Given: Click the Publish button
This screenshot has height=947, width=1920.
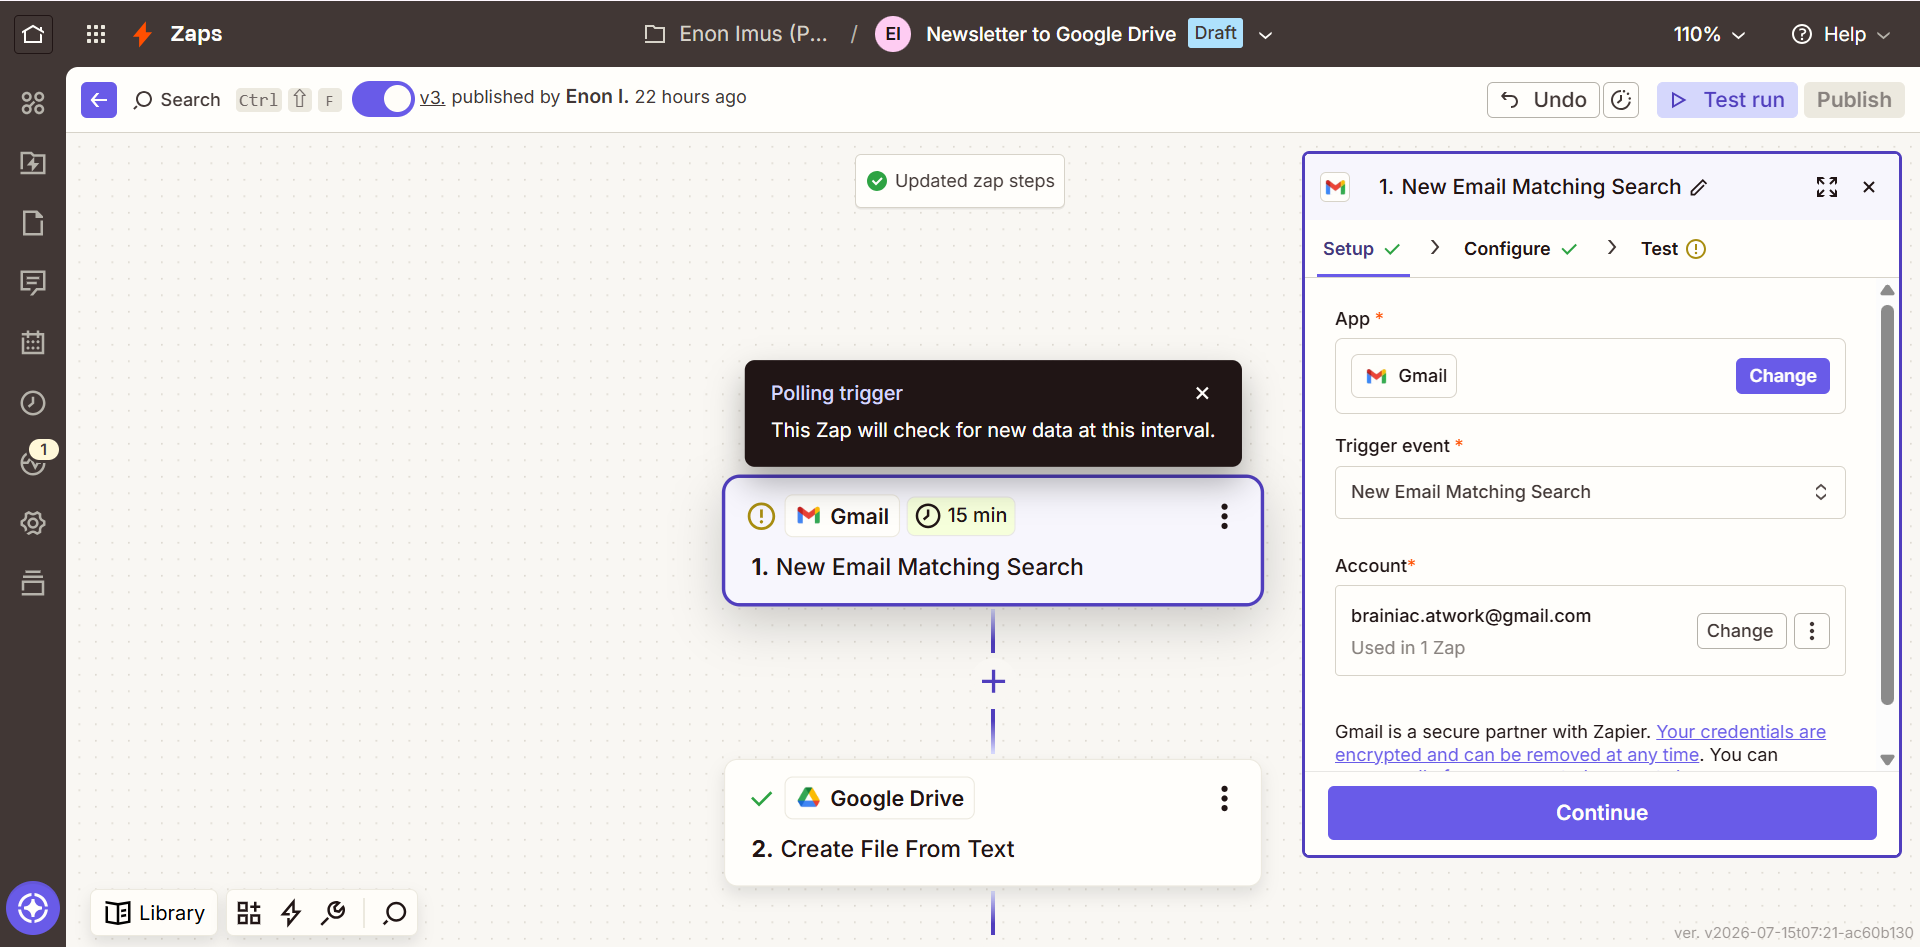Looking at the screenshot, I should tap(1854, 100).
